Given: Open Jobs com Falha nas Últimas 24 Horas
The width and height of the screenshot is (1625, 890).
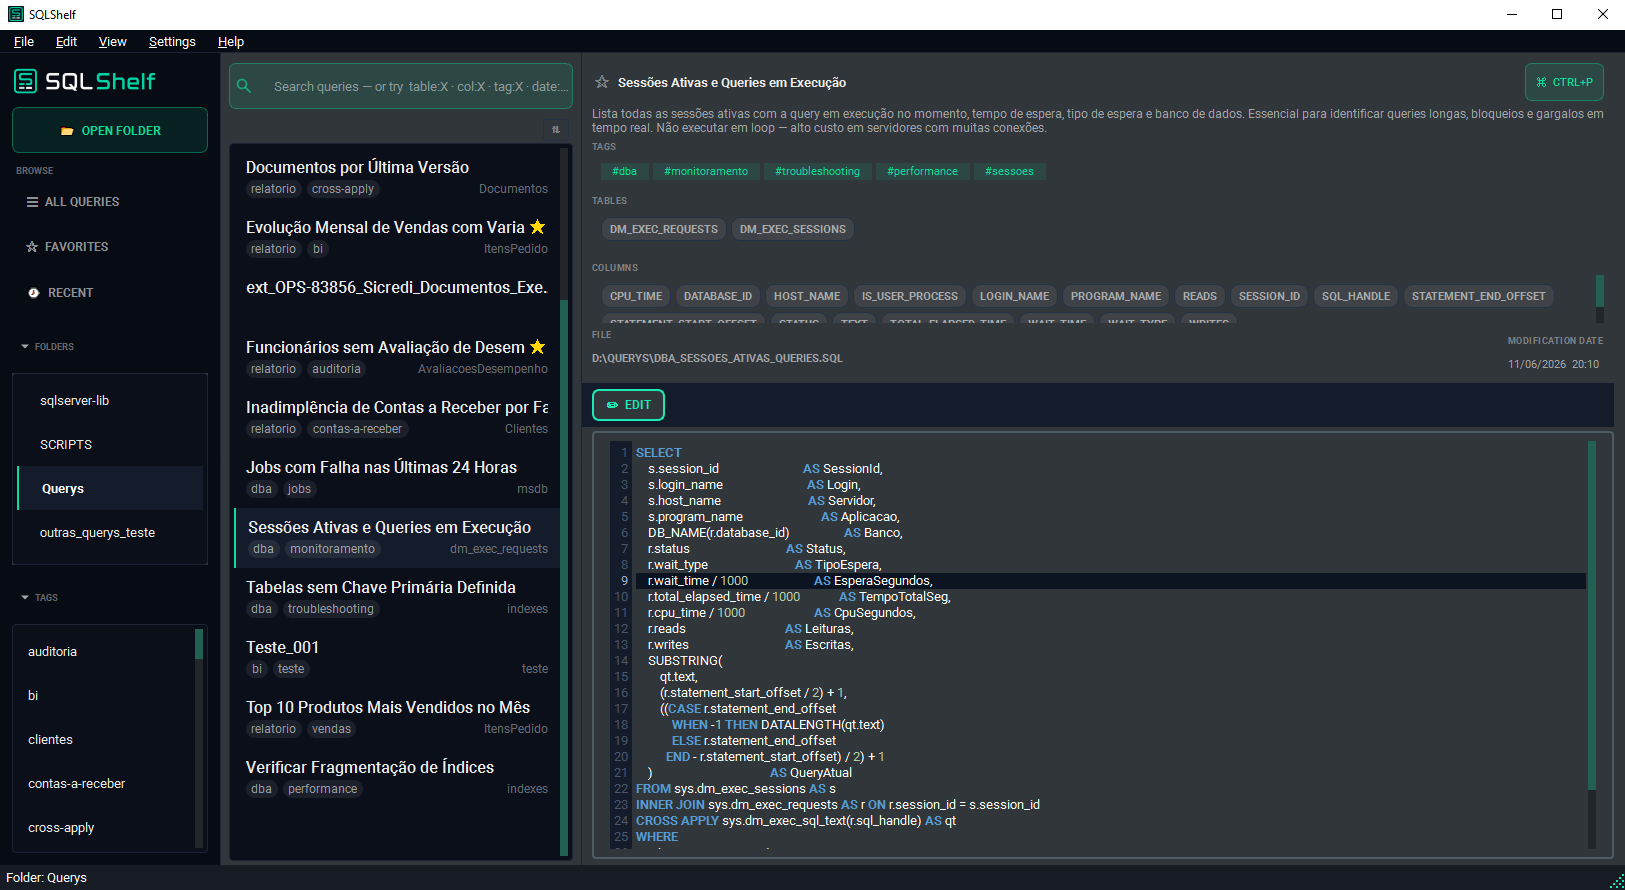Looking at the screenshot, I should 396,477.
